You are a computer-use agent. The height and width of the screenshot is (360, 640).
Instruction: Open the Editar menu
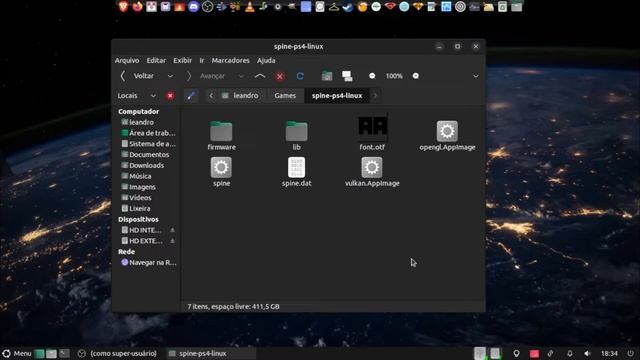[x=156, y=60]
